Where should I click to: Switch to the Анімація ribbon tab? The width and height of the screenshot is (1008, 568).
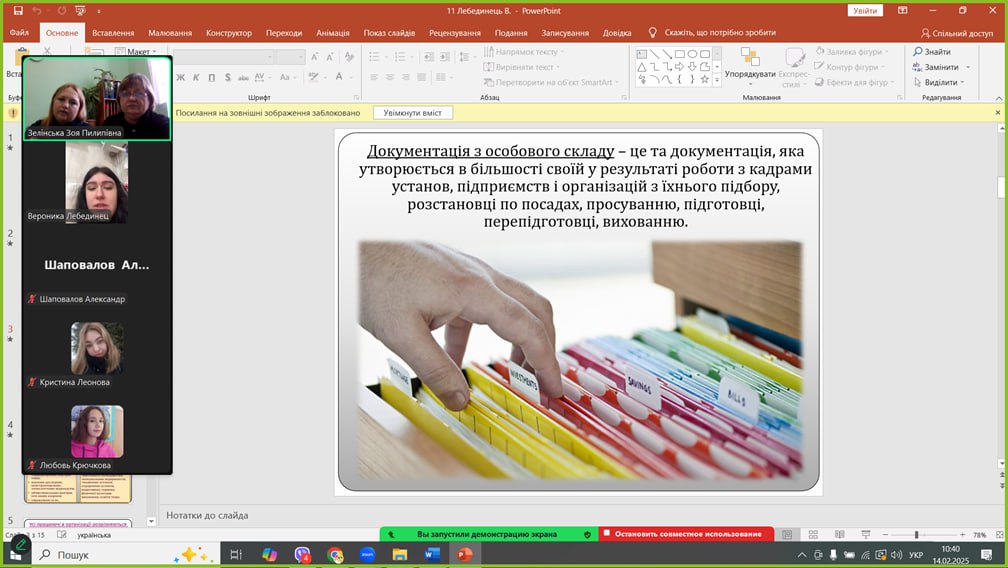[332, 32]
